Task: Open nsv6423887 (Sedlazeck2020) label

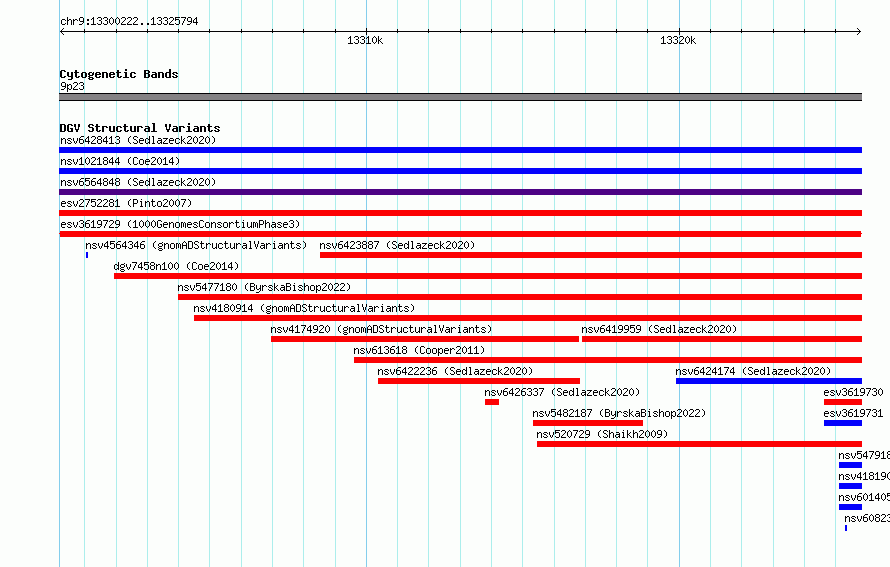Action: [397, 245]
